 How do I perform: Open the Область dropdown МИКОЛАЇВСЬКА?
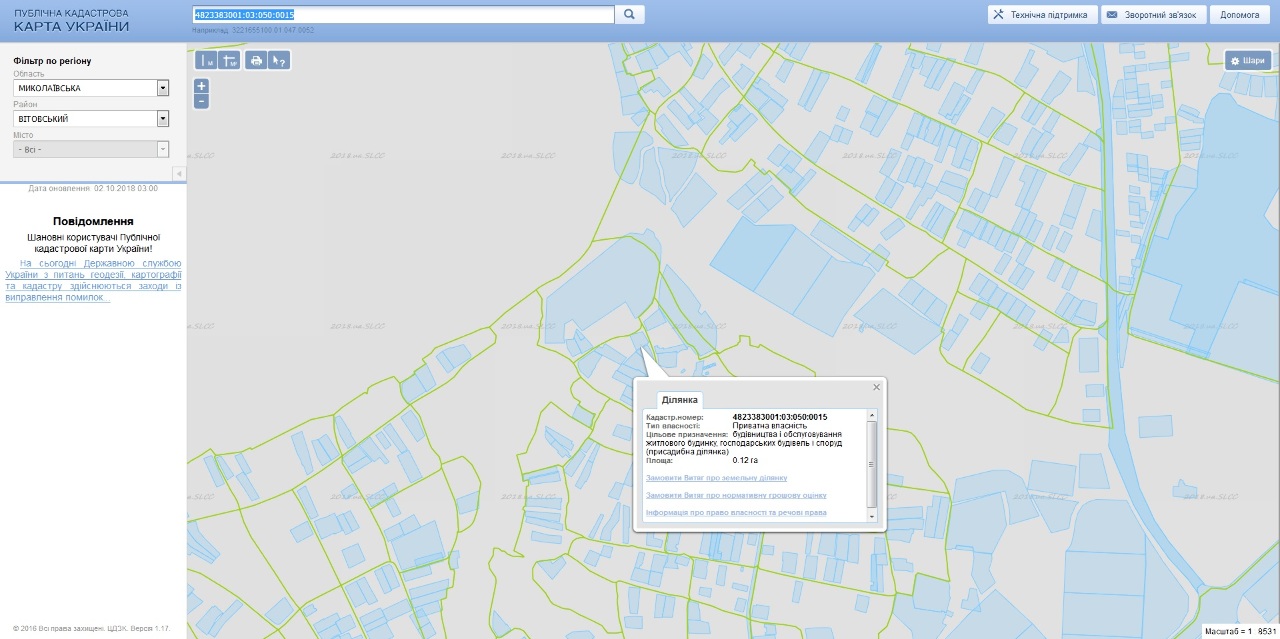(91, 88)
